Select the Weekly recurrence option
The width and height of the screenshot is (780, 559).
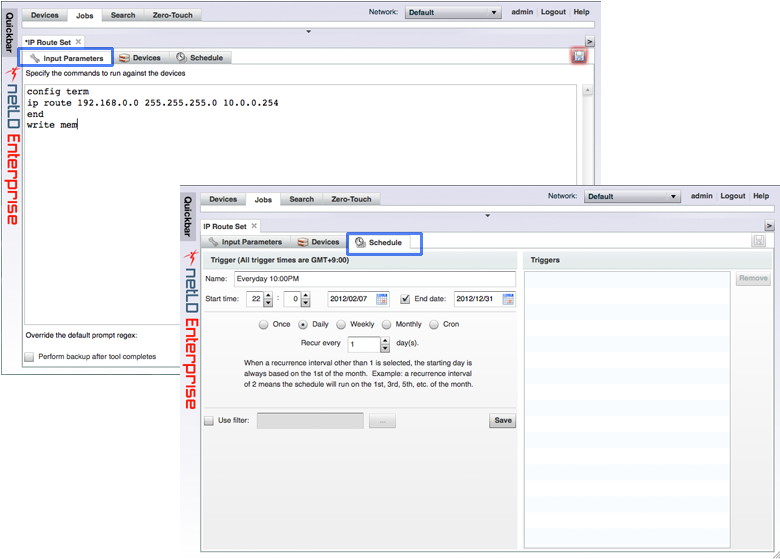coord(341,325)
